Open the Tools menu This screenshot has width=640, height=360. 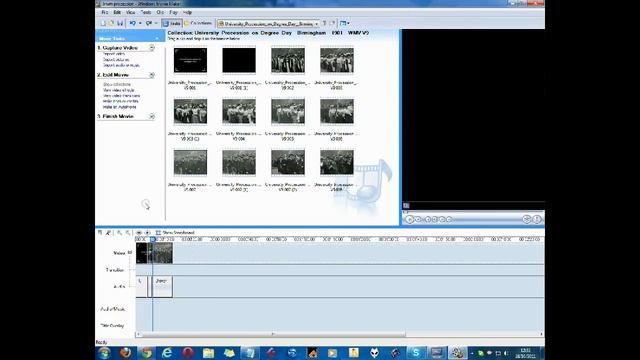tap(146, 13)
